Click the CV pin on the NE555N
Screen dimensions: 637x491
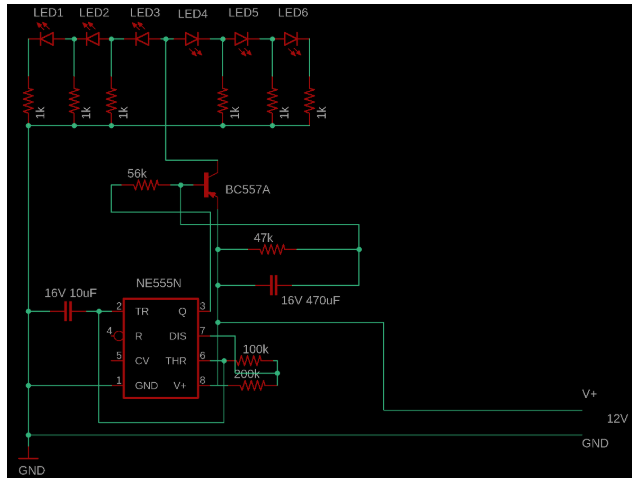pos(141,360)
